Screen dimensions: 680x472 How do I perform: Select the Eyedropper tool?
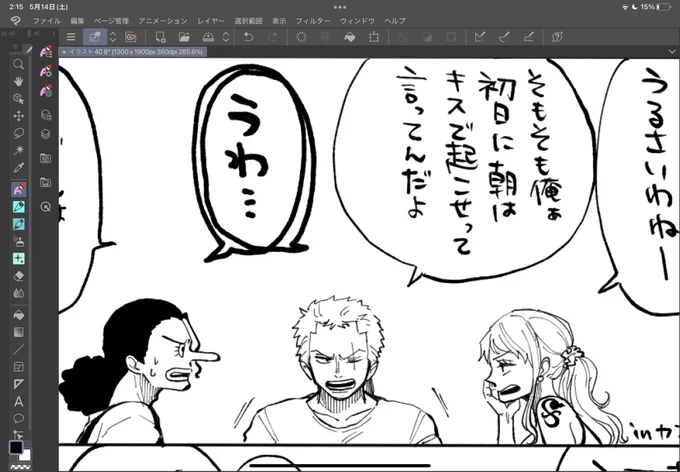pyautogui.click(x=18, y=167)
